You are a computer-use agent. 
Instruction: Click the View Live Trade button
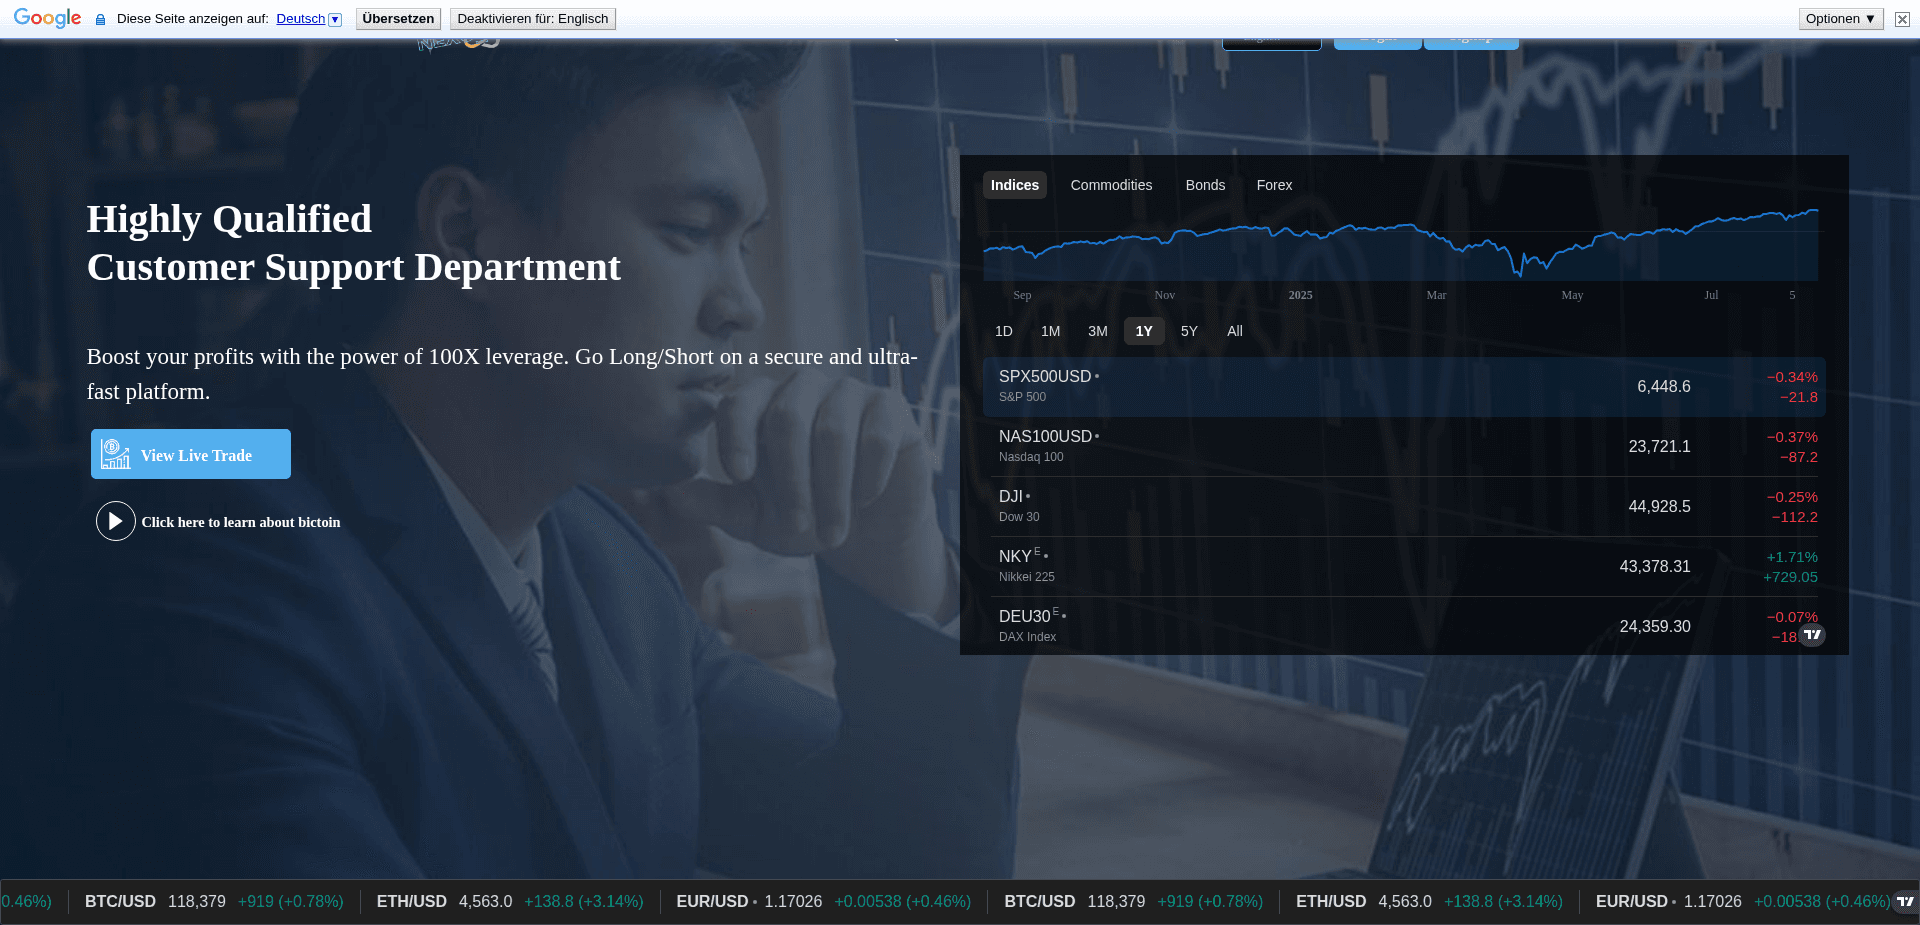[190, 454]
